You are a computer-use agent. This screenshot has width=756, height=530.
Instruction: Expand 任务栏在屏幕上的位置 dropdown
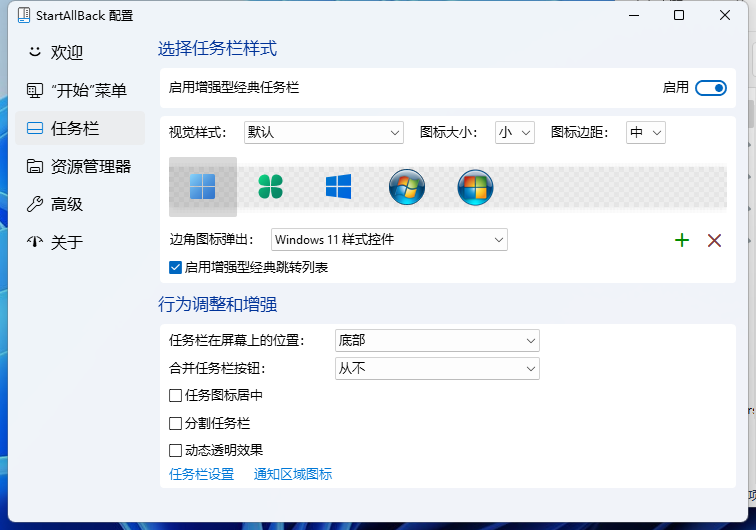coord(437,341)
